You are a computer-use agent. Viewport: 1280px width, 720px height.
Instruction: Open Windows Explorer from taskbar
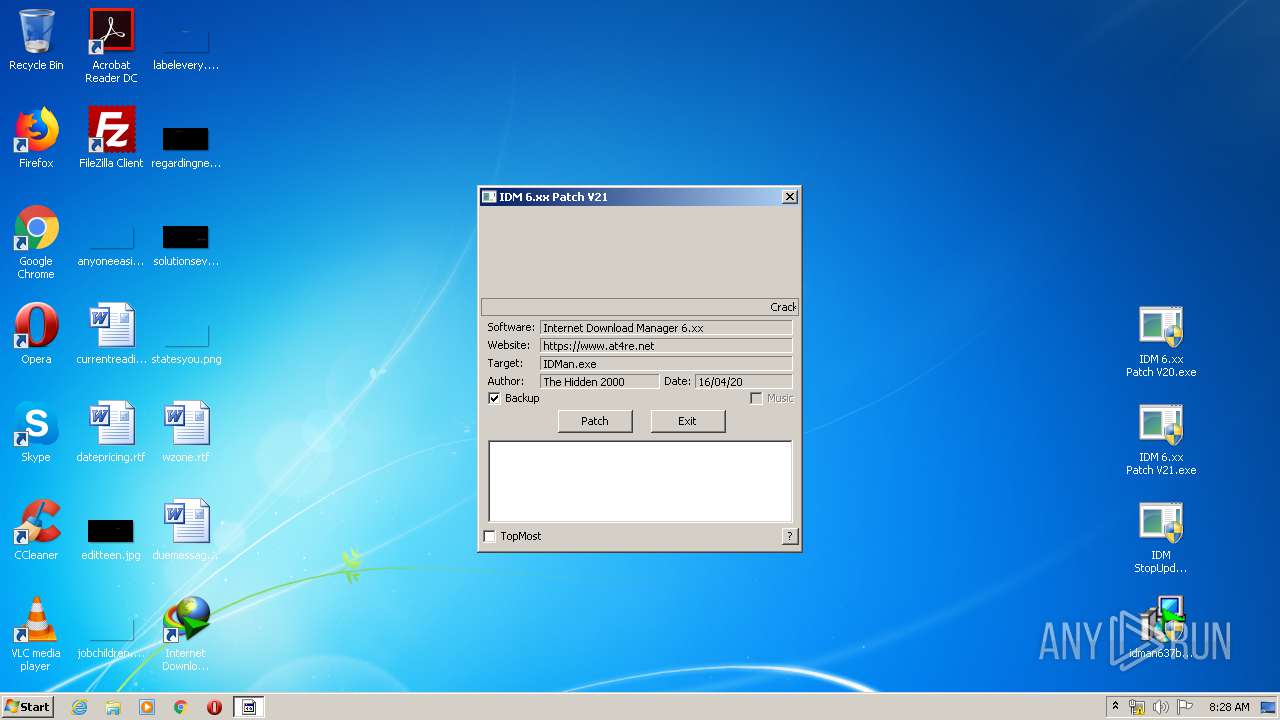[113, 707]
